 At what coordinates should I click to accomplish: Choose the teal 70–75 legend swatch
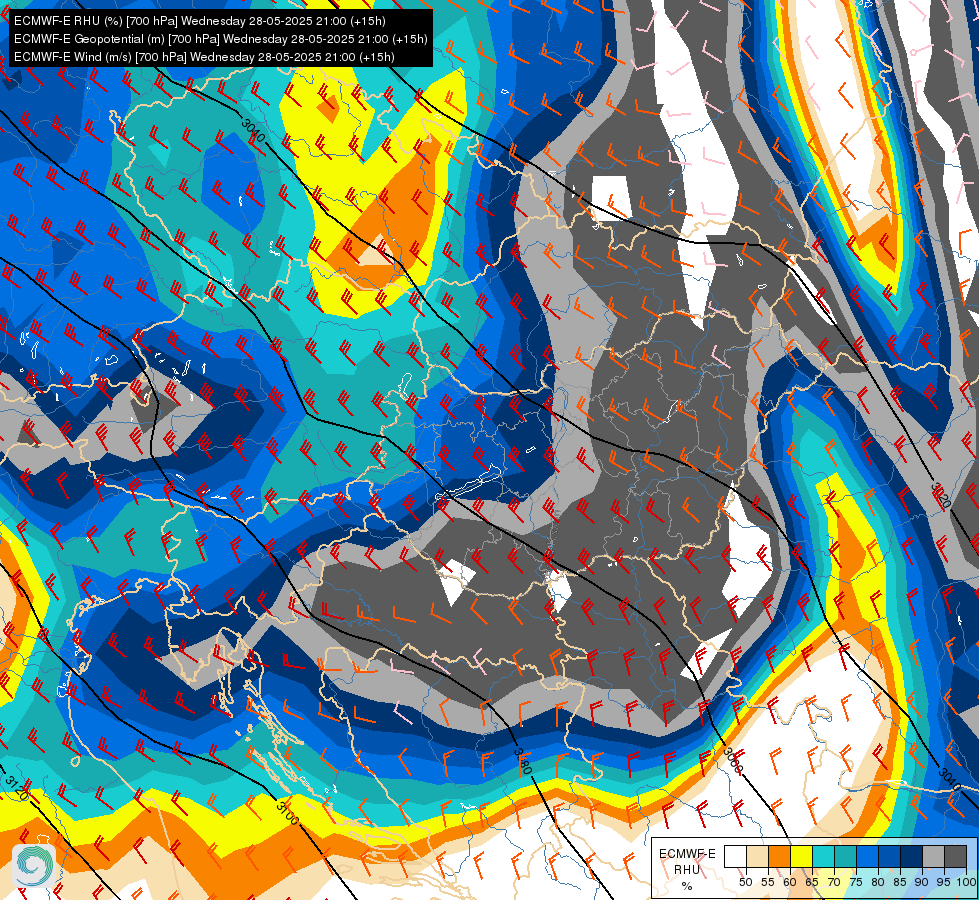[x=845, y=857]
